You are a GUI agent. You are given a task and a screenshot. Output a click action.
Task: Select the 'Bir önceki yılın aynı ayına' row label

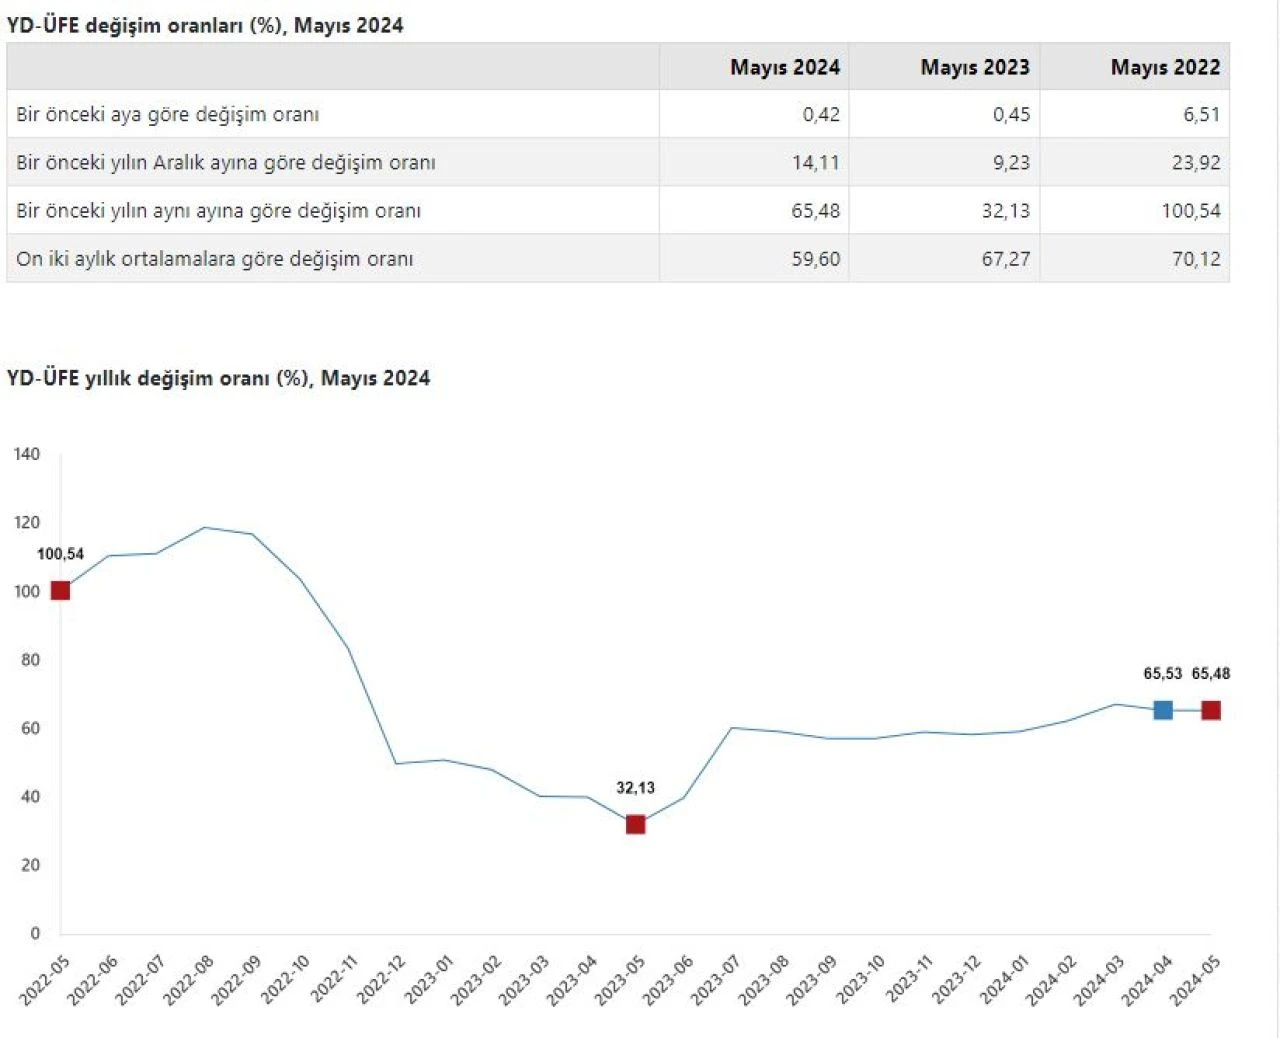tap(218, 211)
